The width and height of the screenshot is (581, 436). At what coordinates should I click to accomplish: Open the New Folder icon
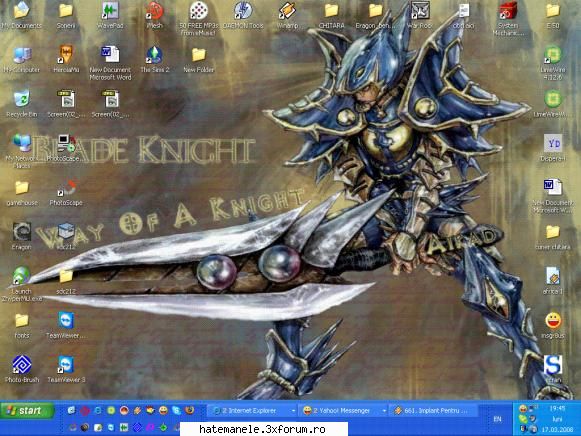click(x=199, y=59)
